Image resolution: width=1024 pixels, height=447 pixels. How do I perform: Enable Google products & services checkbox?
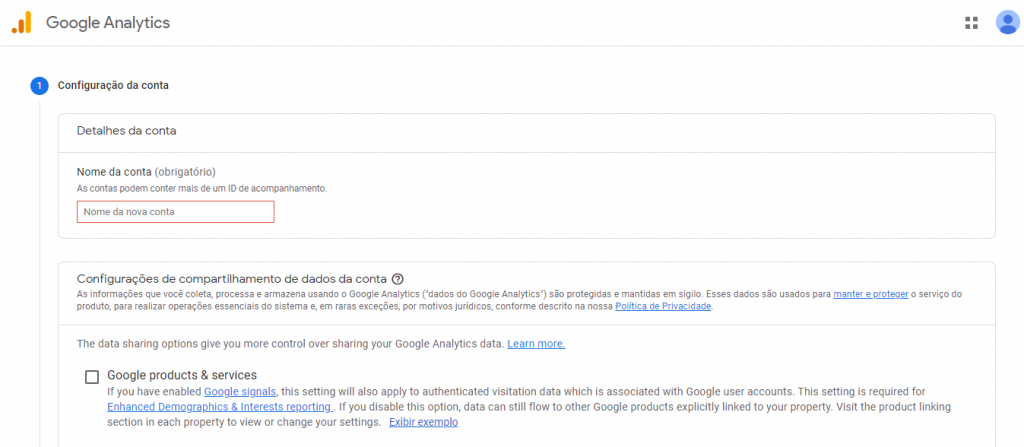[x=92, y=376]
